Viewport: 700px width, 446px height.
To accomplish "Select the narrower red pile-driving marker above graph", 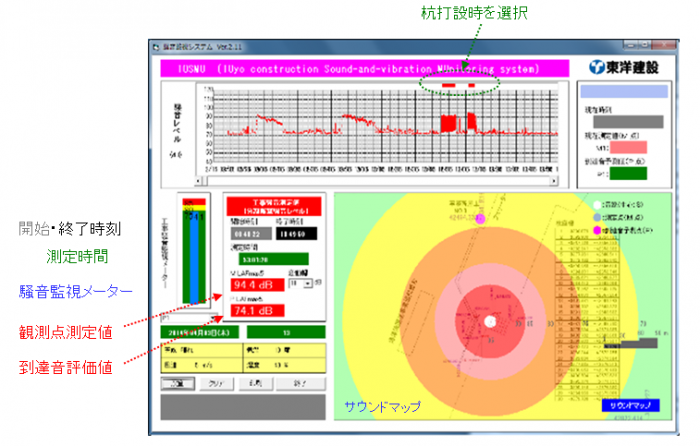I will tap(471, 85).
